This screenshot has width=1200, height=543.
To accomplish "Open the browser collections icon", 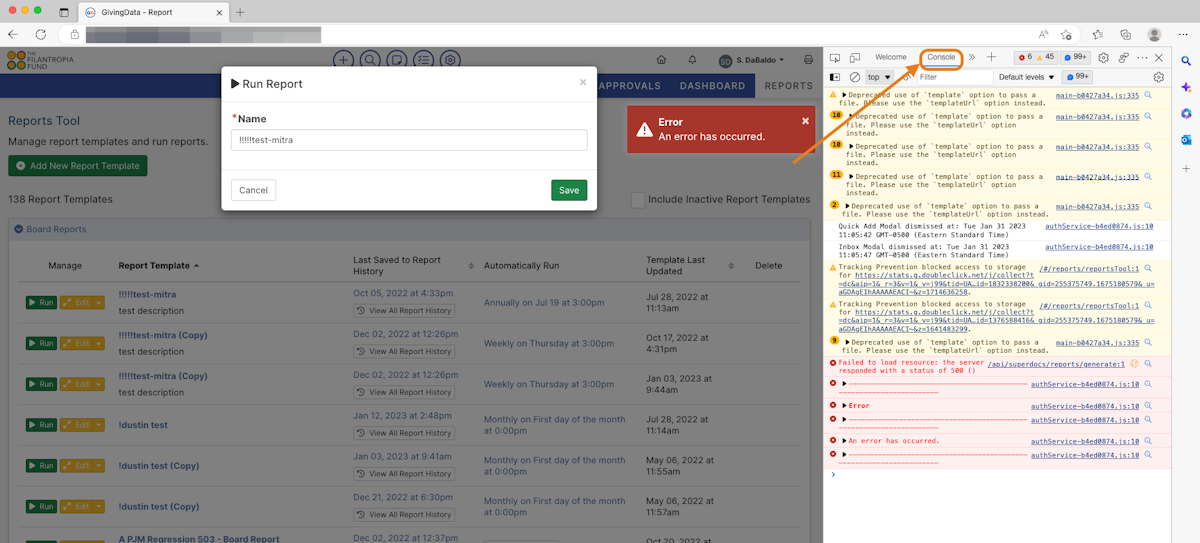I will 1125,34.
